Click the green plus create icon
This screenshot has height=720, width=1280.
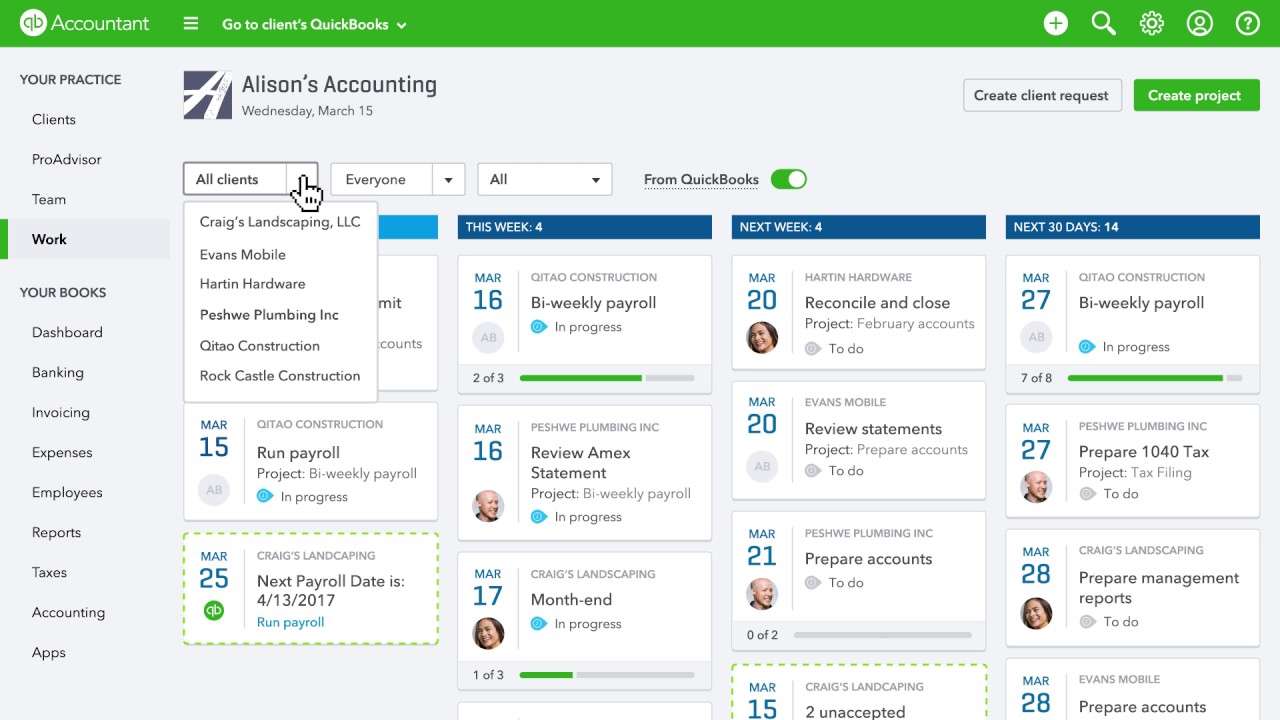pos(1056,24)
